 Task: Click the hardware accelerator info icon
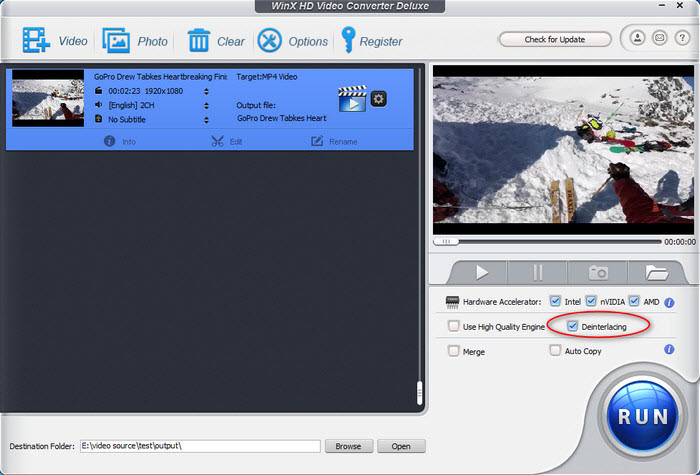point(669,301)
